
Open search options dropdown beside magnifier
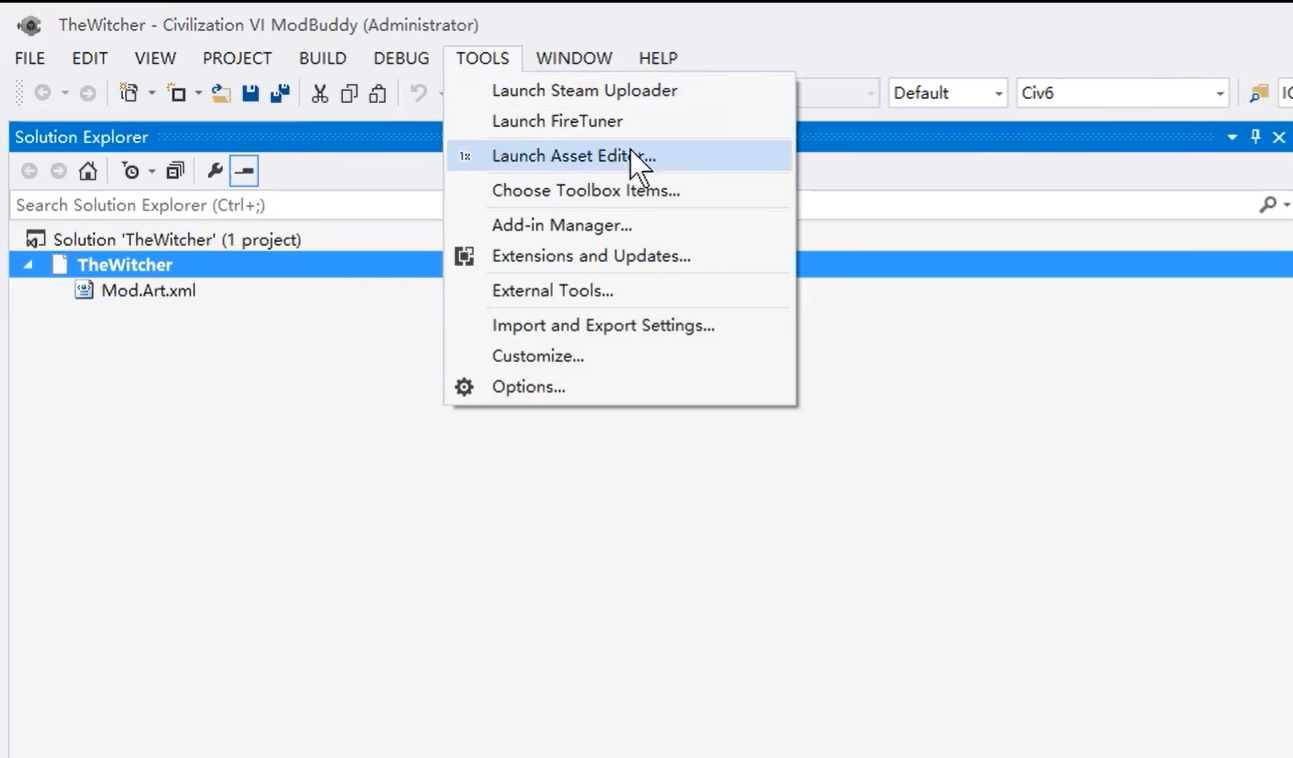1286,205
